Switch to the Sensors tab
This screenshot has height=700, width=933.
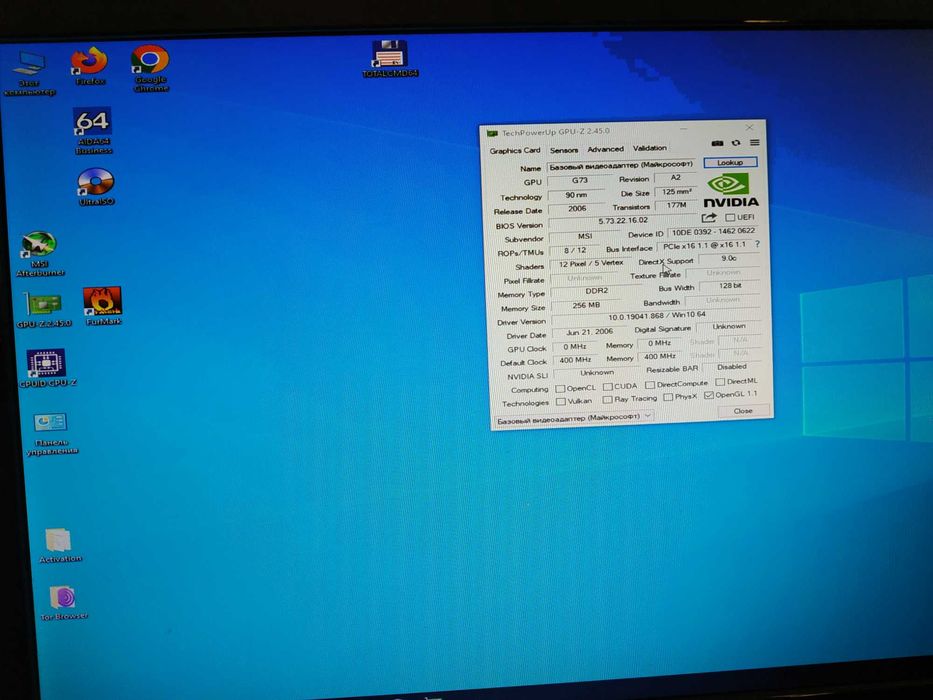click(563, 150)
